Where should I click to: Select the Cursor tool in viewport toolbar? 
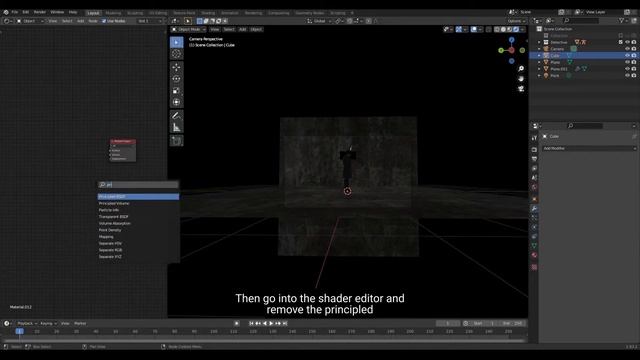tap(176, 53)
